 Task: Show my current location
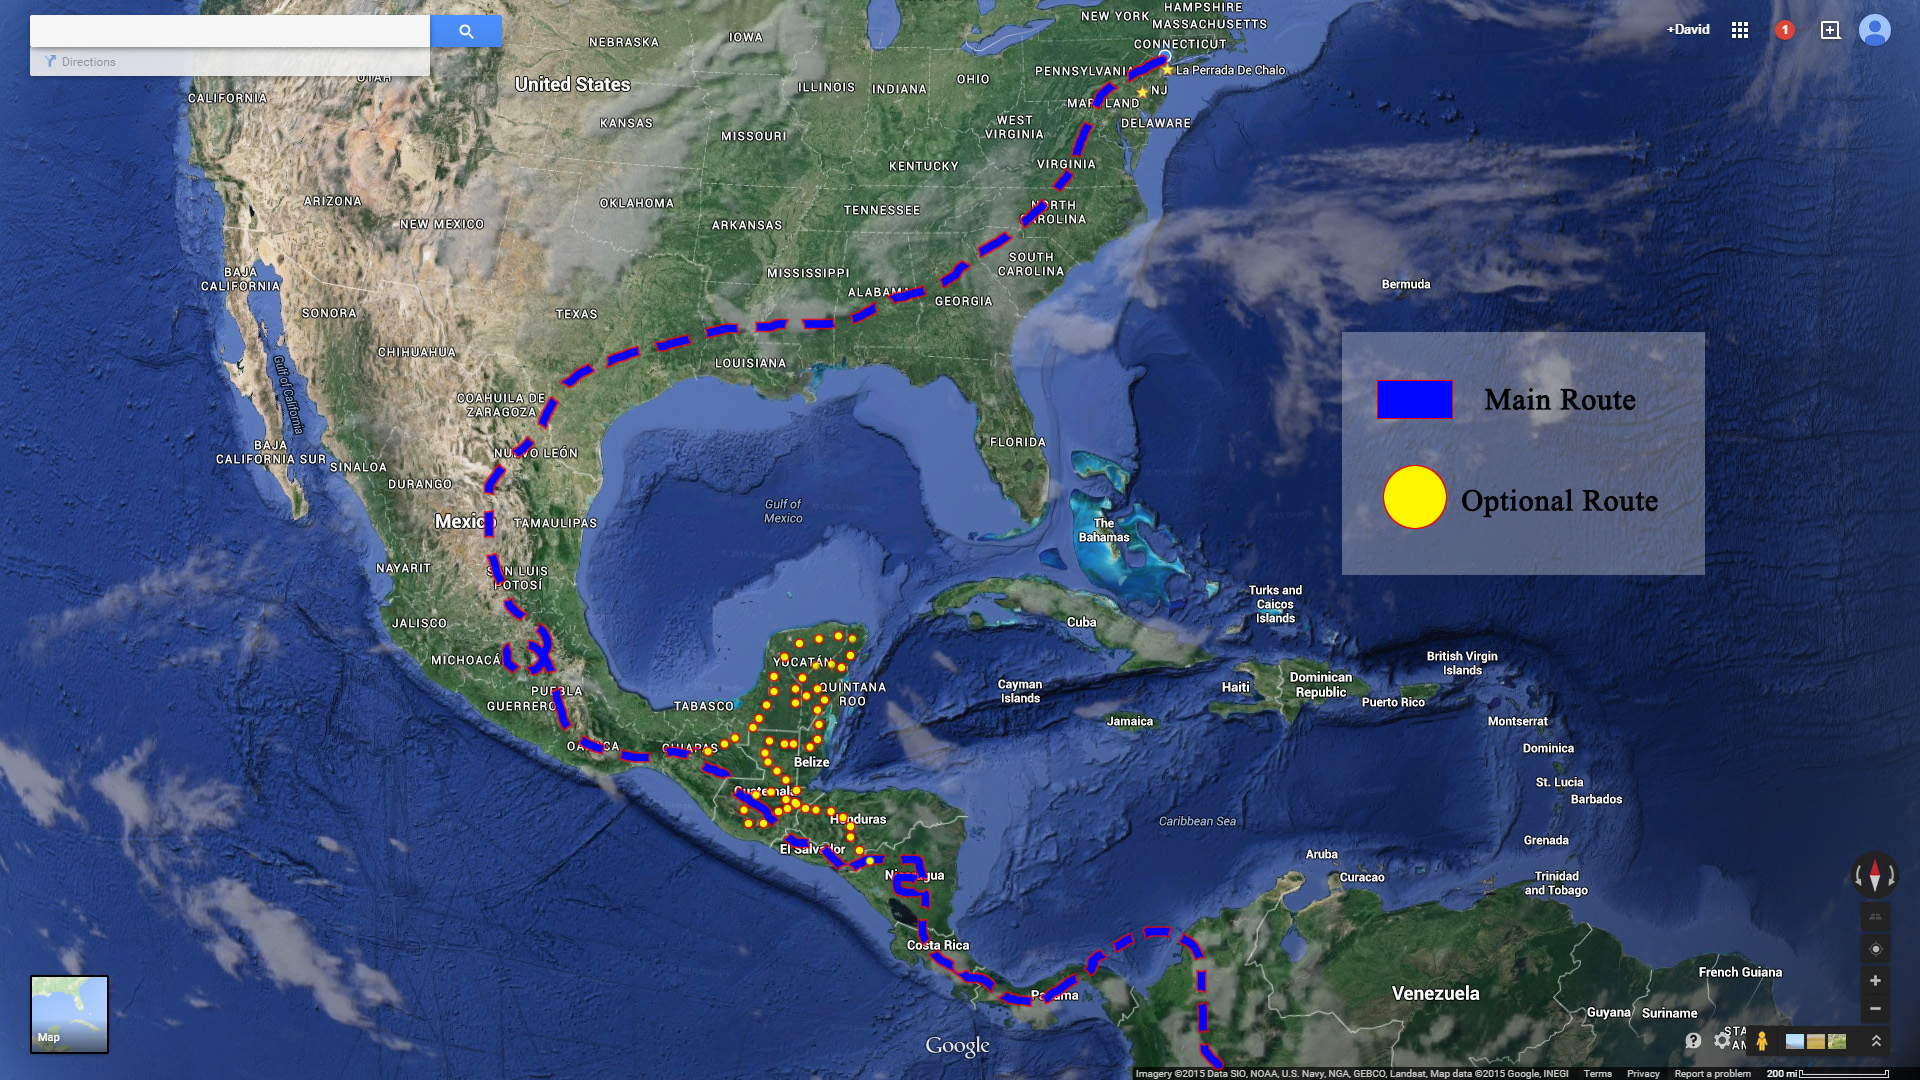1876,949
